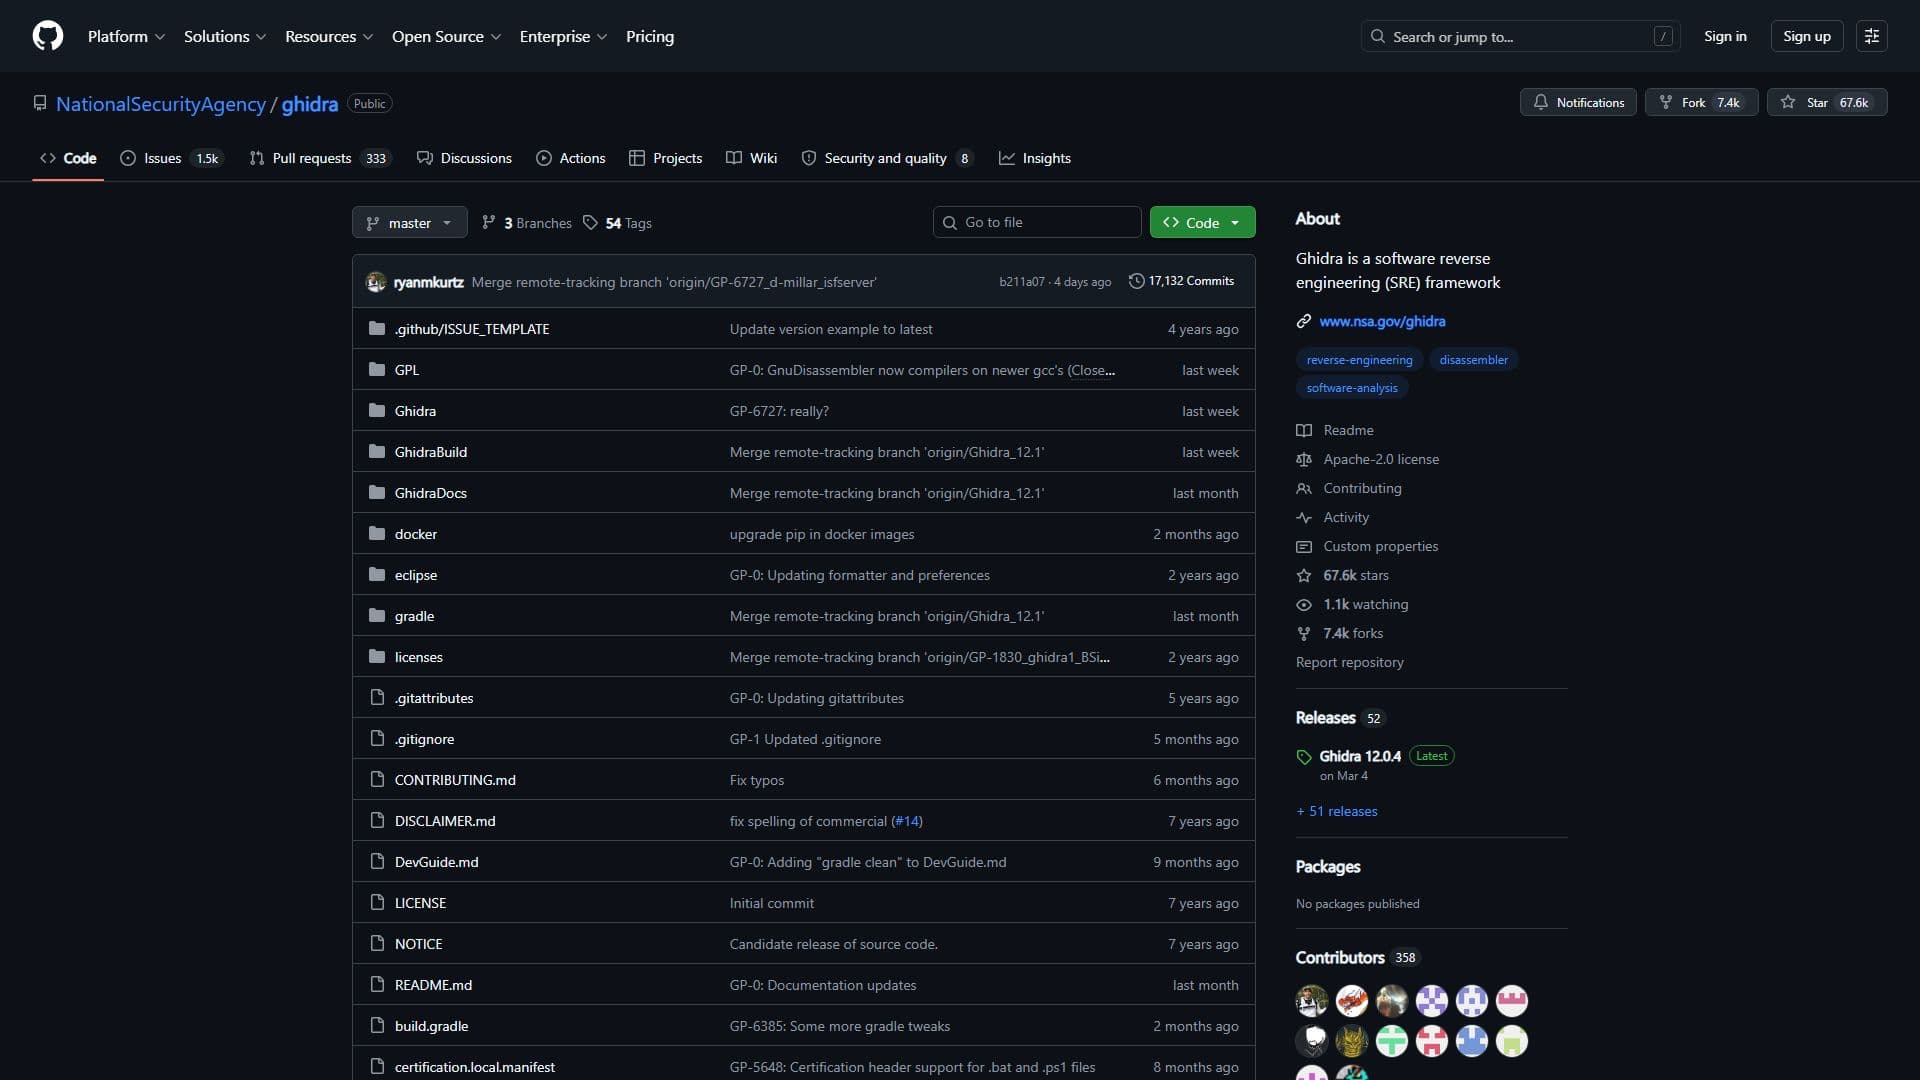Click the file icon next to .gitignore
The height and width of the screenshot is (1080, 1920).
377,738
